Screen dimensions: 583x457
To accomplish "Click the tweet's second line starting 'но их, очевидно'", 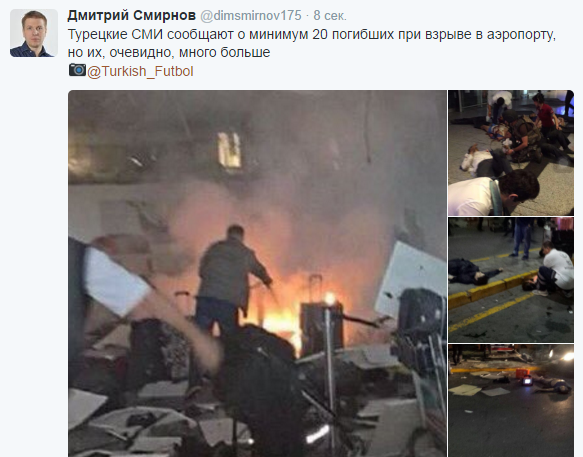I will [x=169, y=52].
